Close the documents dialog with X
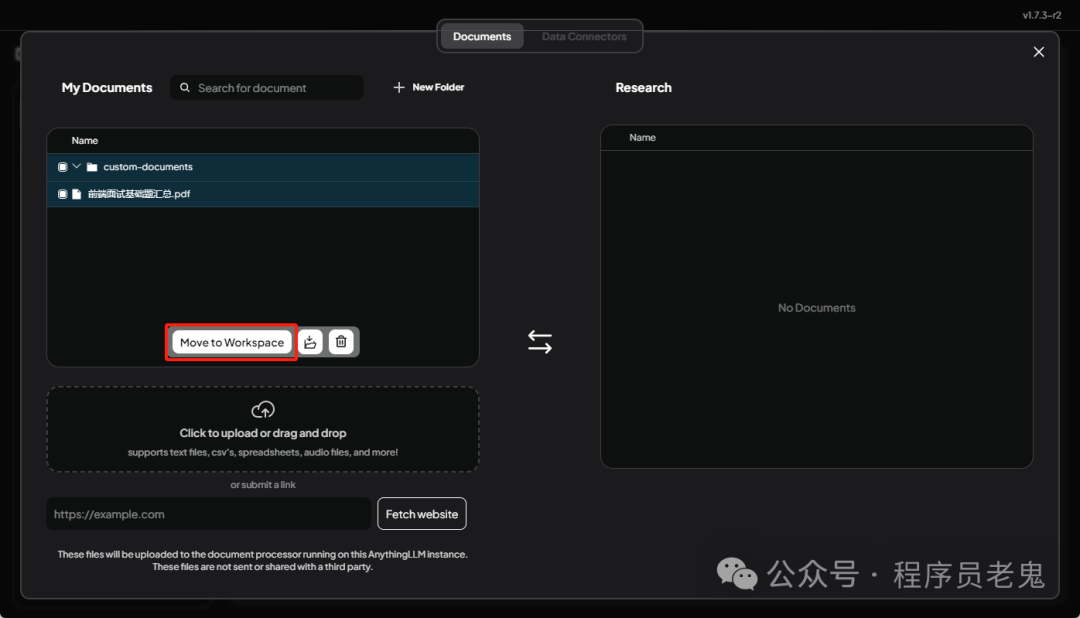Screen dimensions: 1080x618 pyautogui.click(x=1039, y=52)
